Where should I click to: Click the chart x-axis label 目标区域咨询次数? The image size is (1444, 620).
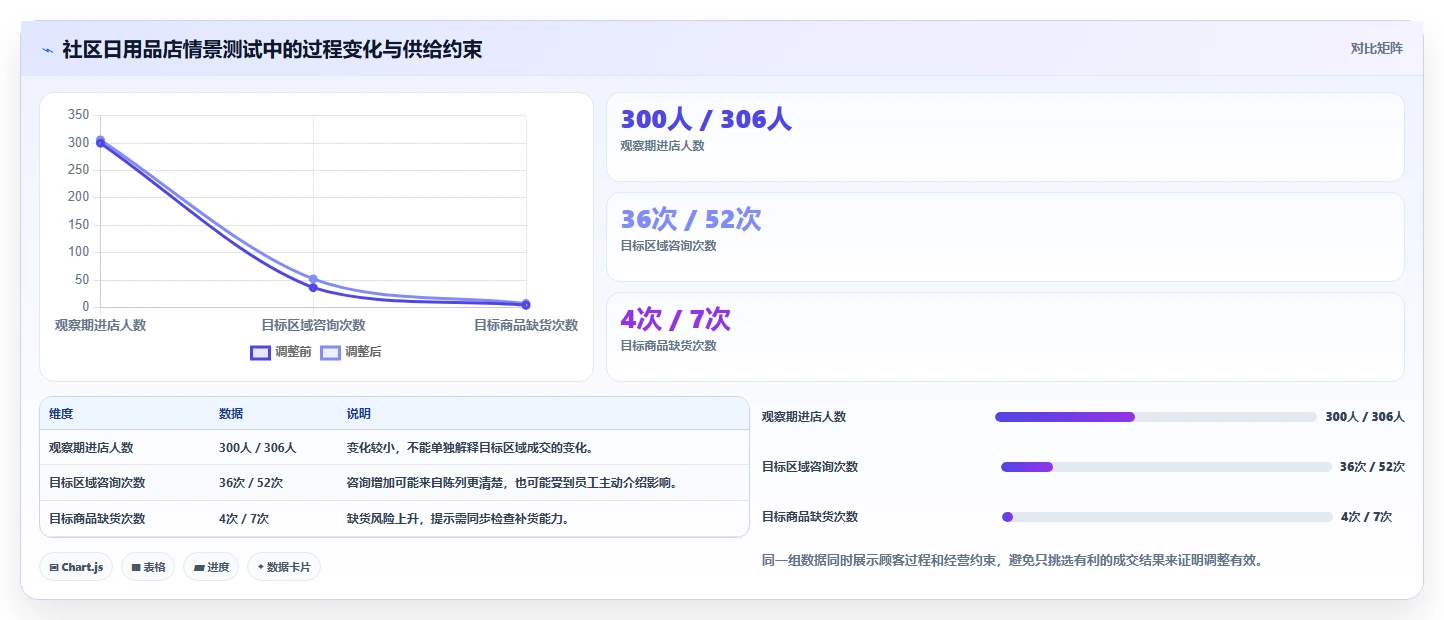[x=313, y=325]
